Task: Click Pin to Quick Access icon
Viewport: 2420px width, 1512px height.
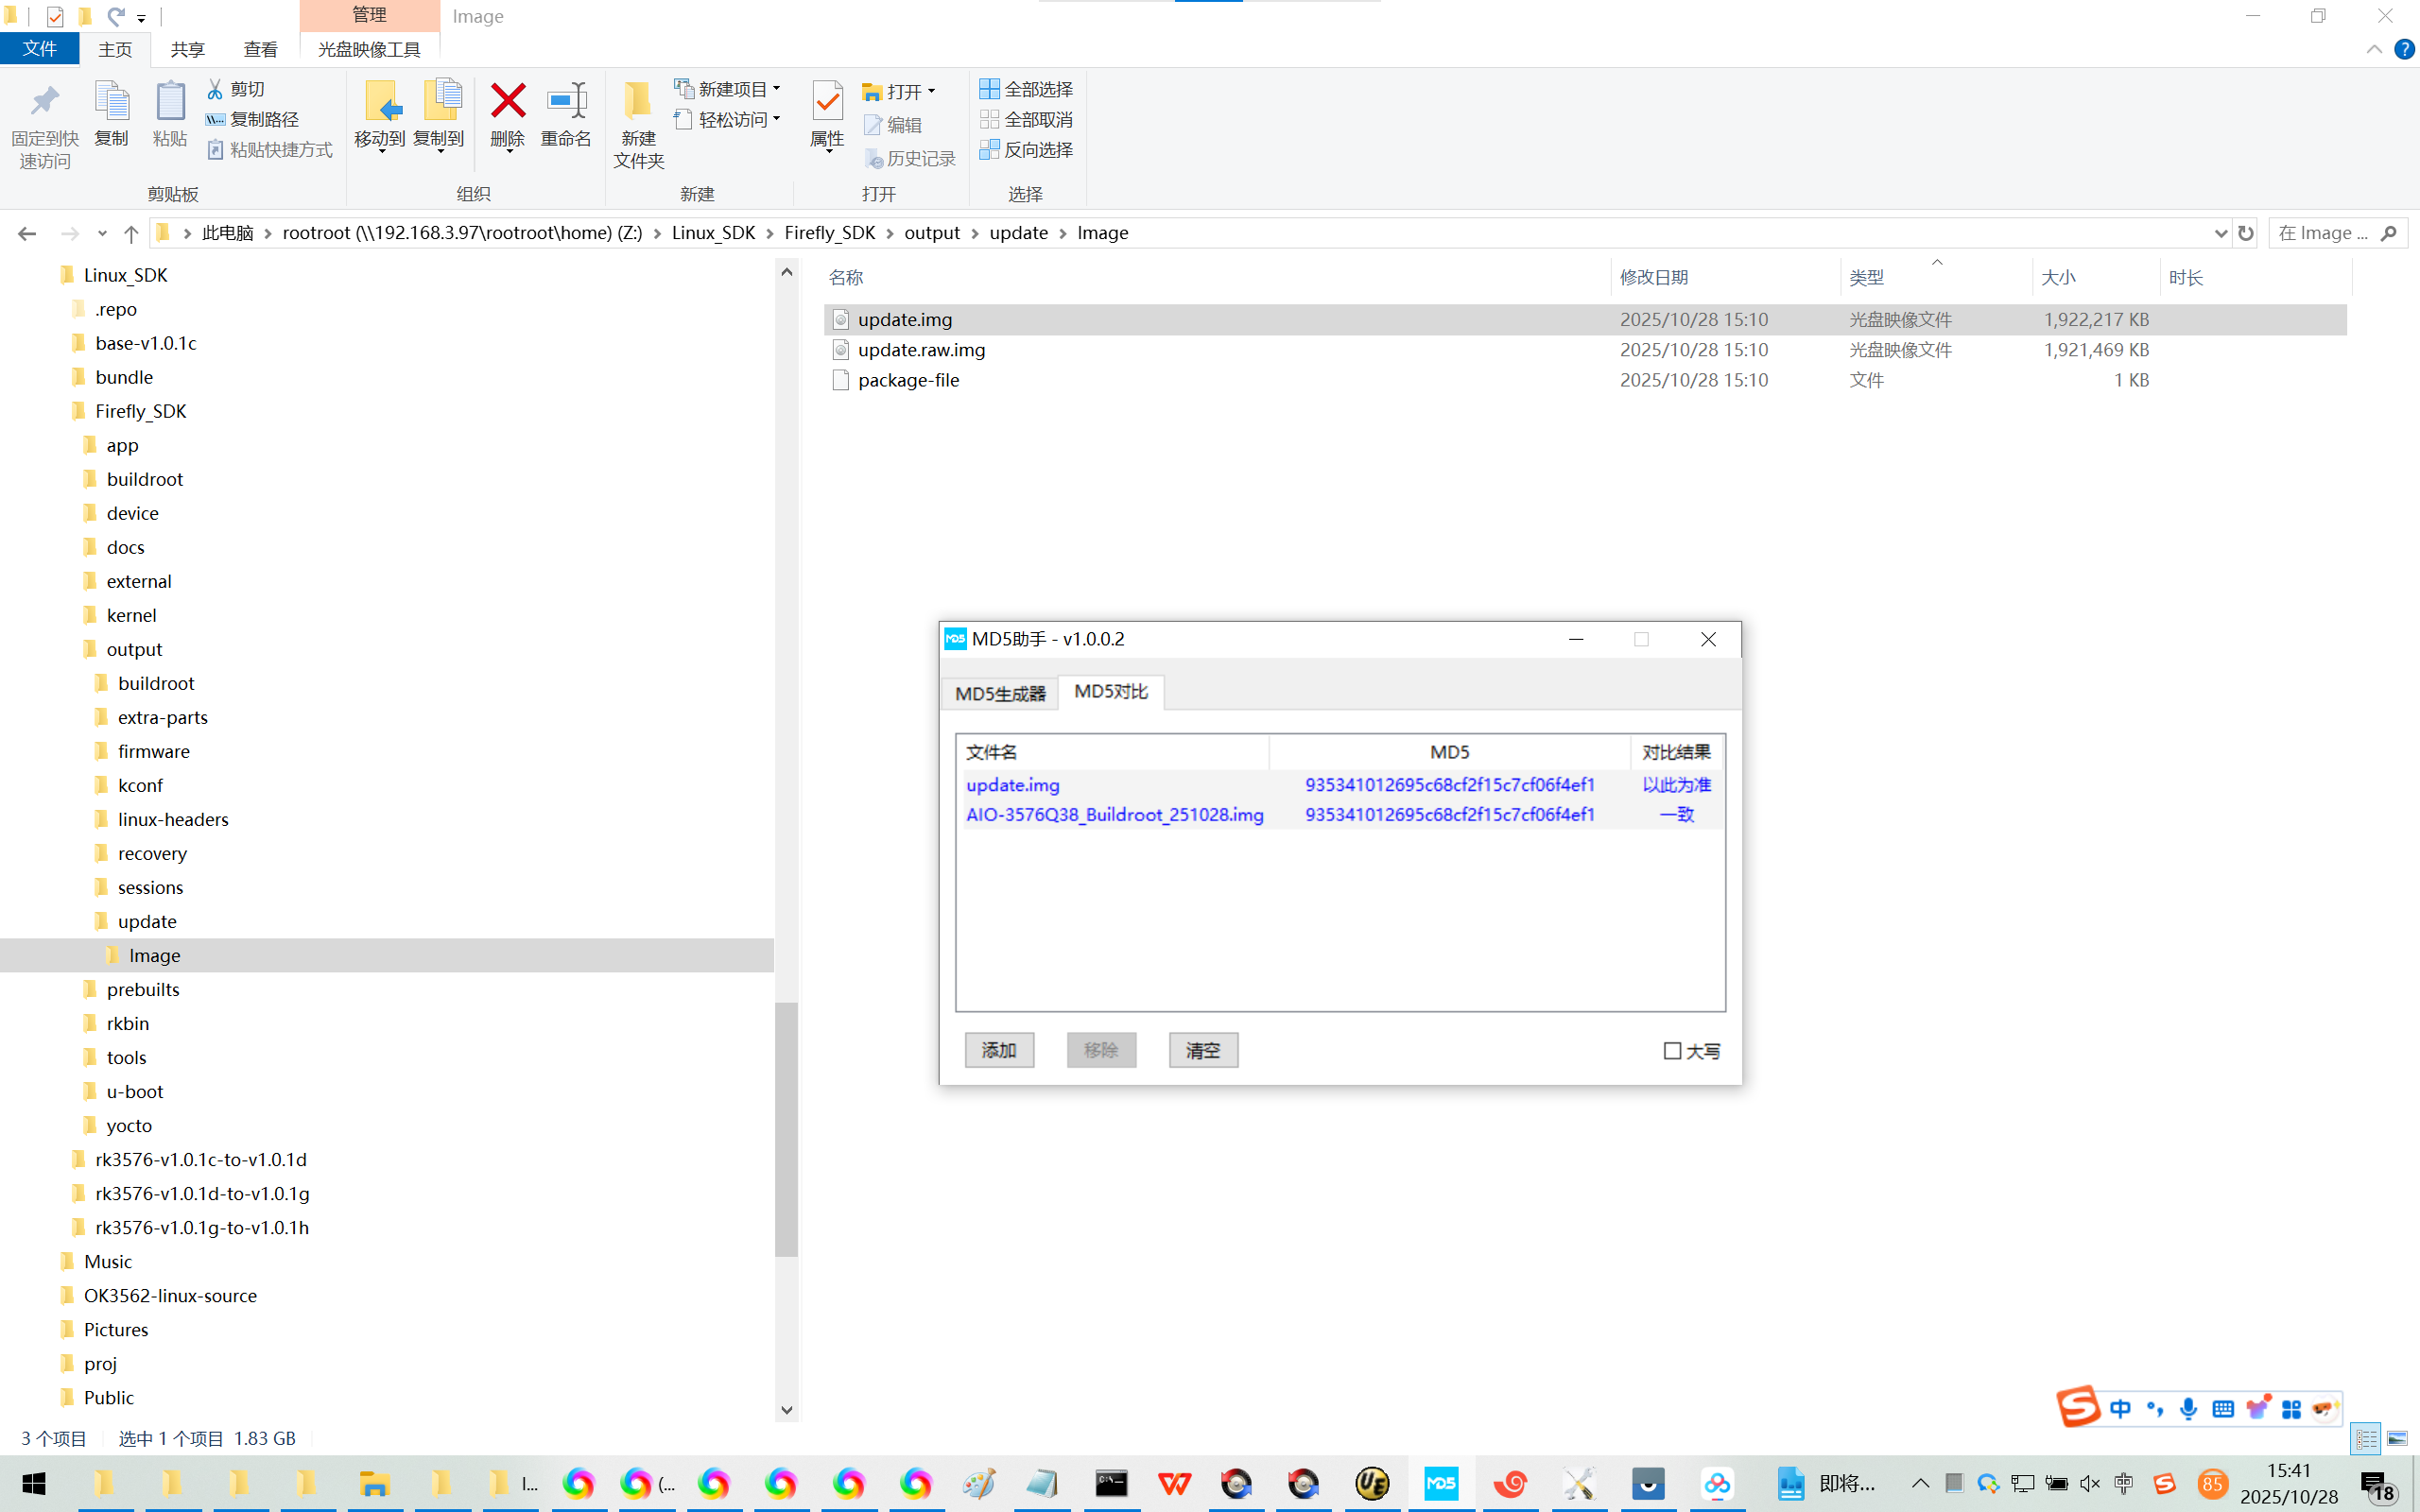Action: 44,101
